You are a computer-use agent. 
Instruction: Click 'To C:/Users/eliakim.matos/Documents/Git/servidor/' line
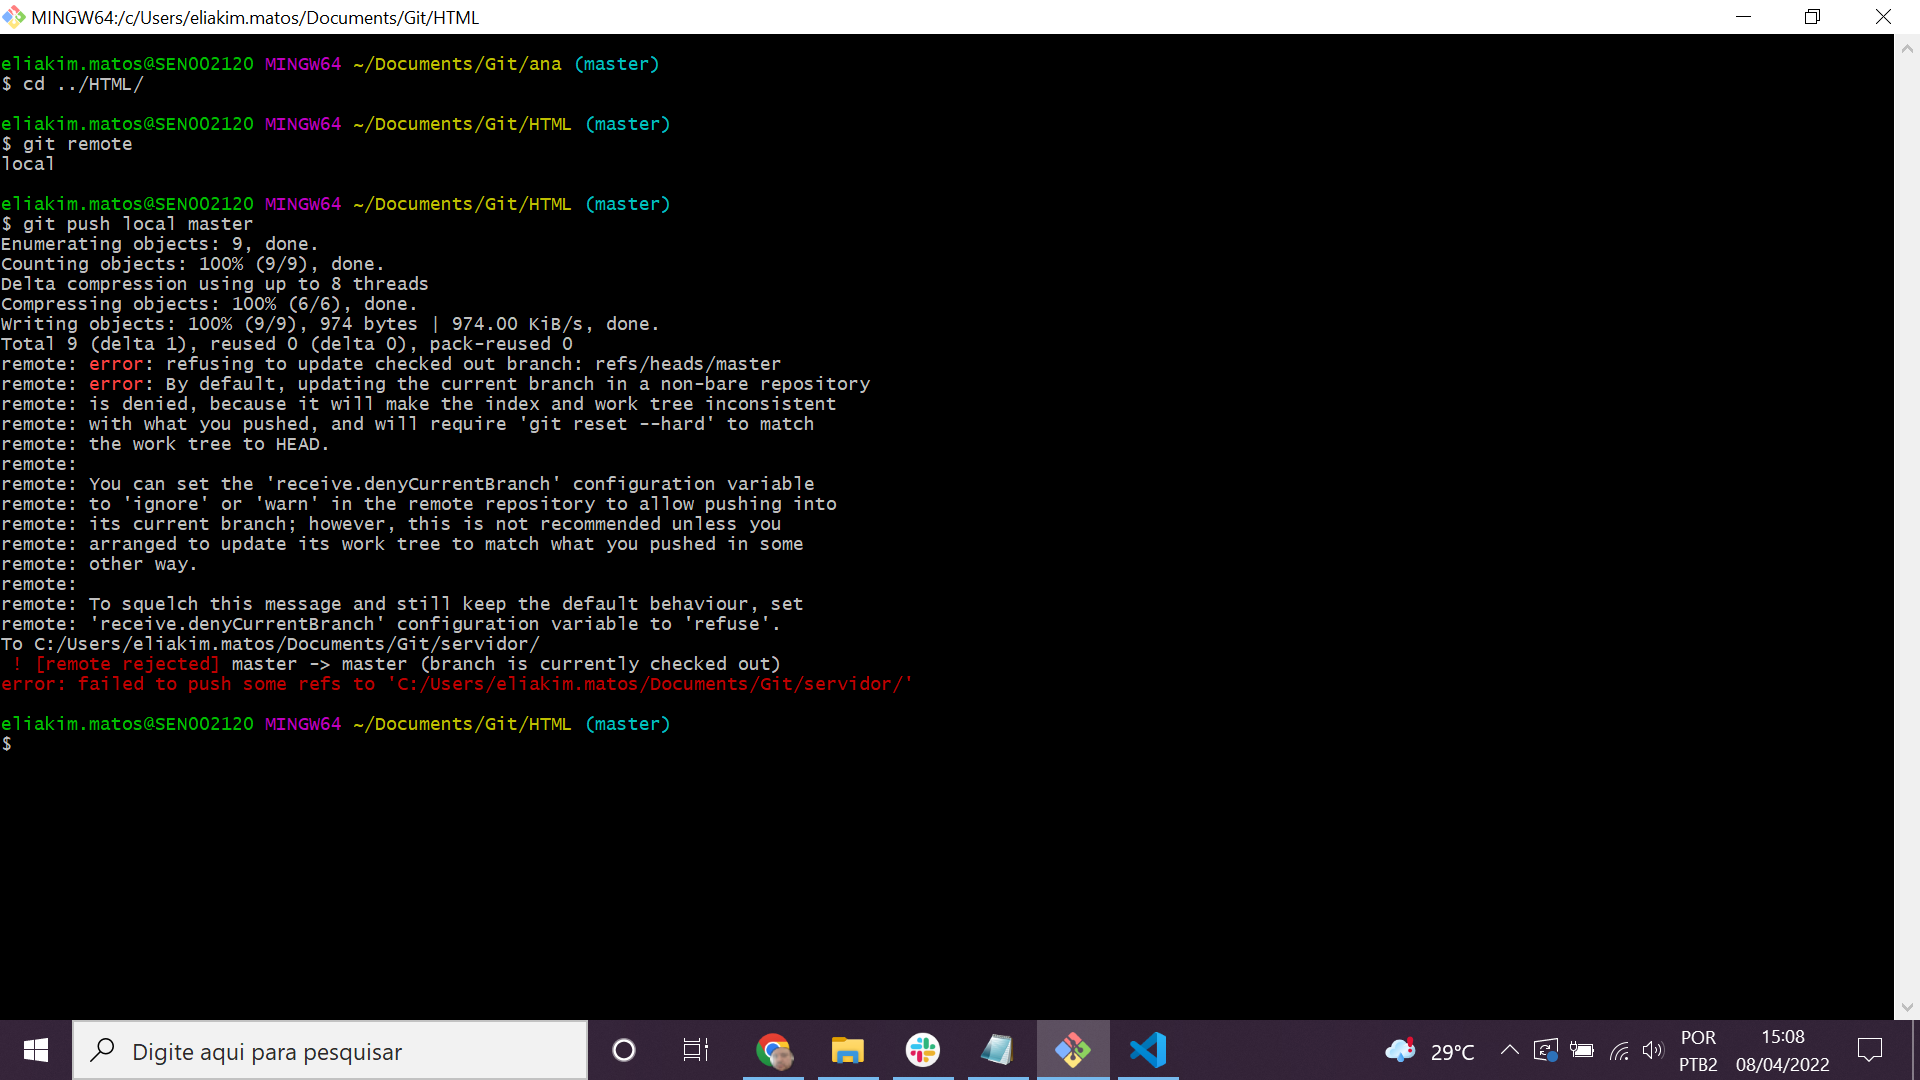[x=270, y=644]
